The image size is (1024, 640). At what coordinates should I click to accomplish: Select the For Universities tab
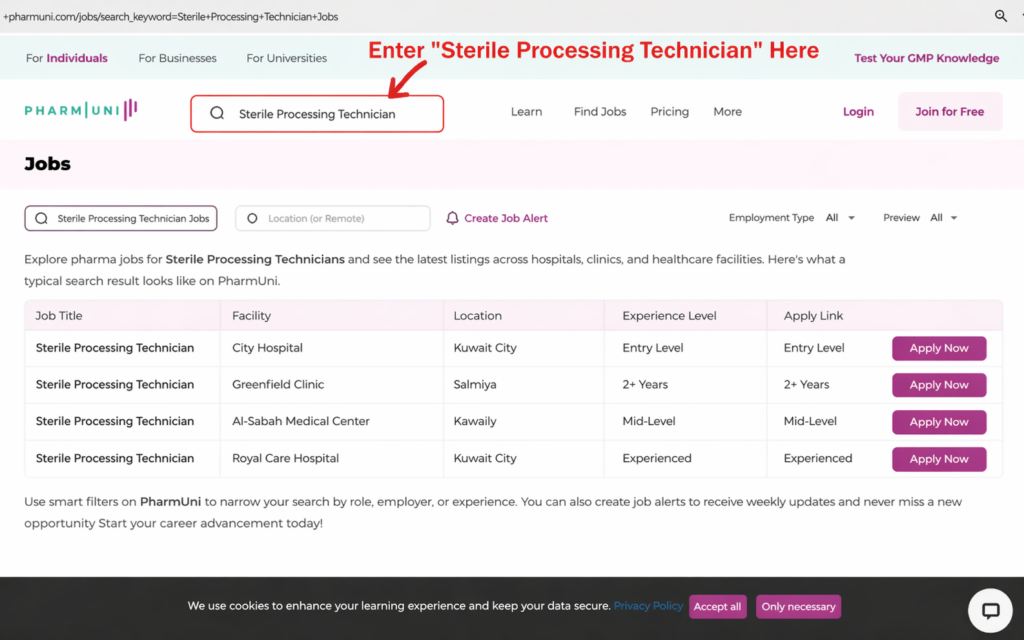pos(287,58)
